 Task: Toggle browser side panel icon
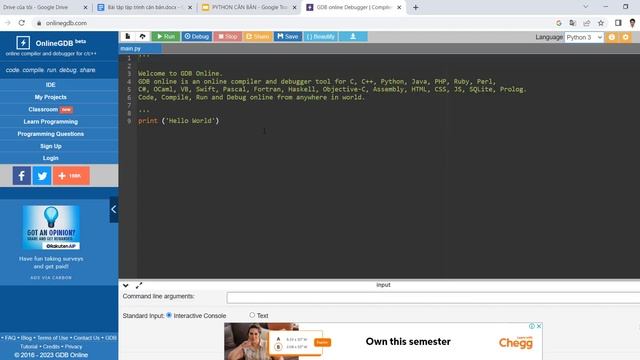(x=618, y=23)
